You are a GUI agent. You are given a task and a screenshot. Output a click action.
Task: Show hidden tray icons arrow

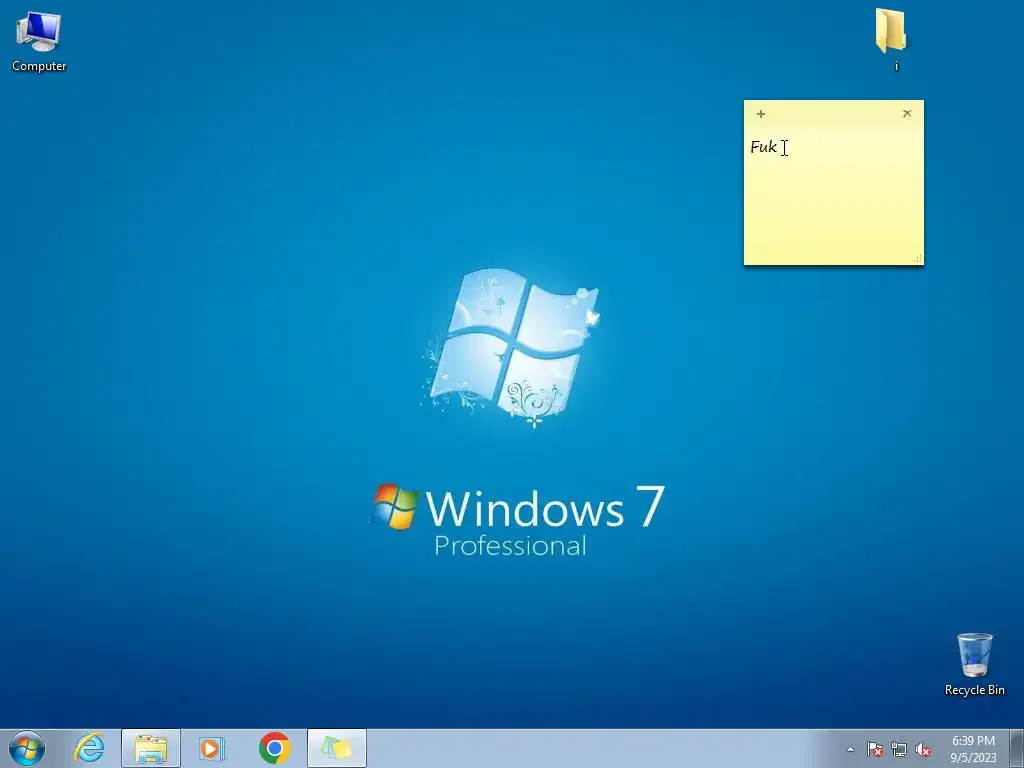(x=850, y=750)
